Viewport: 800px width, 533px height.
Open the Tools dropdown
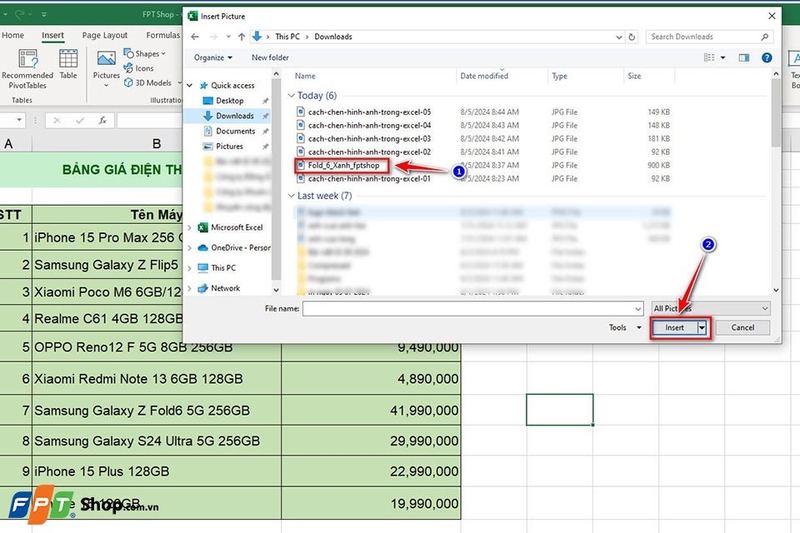[x=625, y=327]
